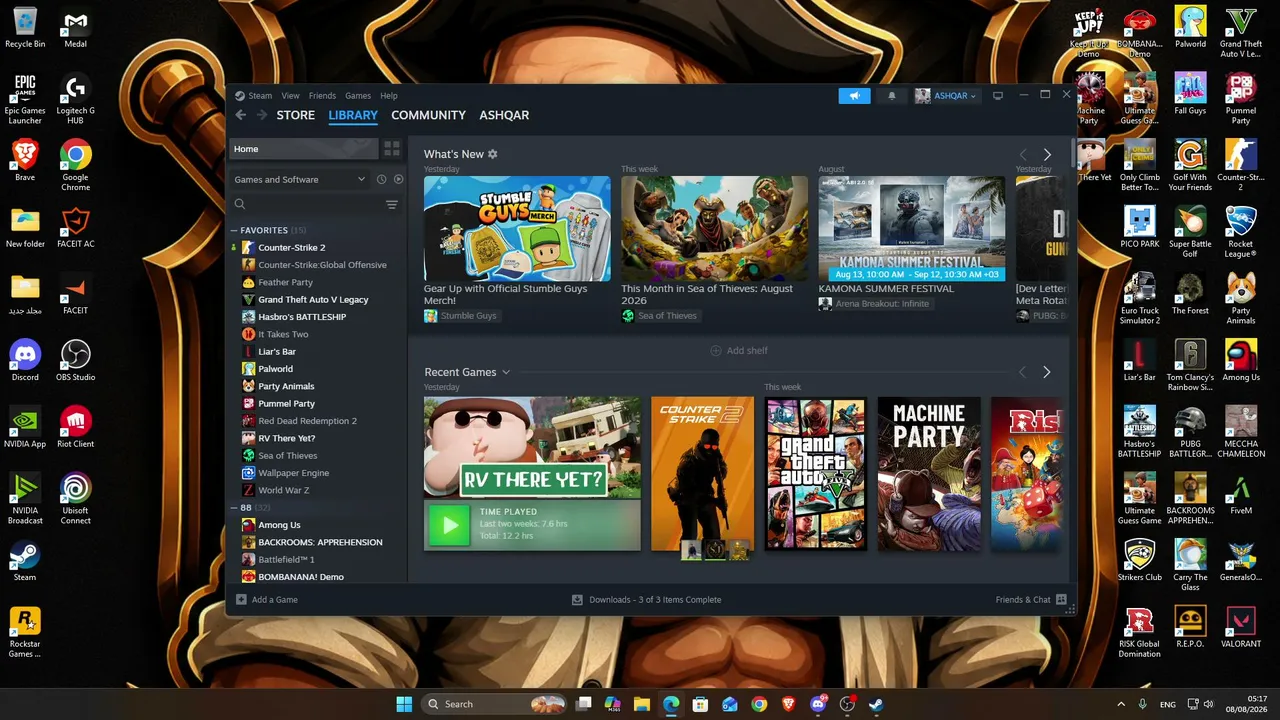
Task: Select Wallpaper Engine in the library list
Action: pyautogui.click(x=293, y=473)
